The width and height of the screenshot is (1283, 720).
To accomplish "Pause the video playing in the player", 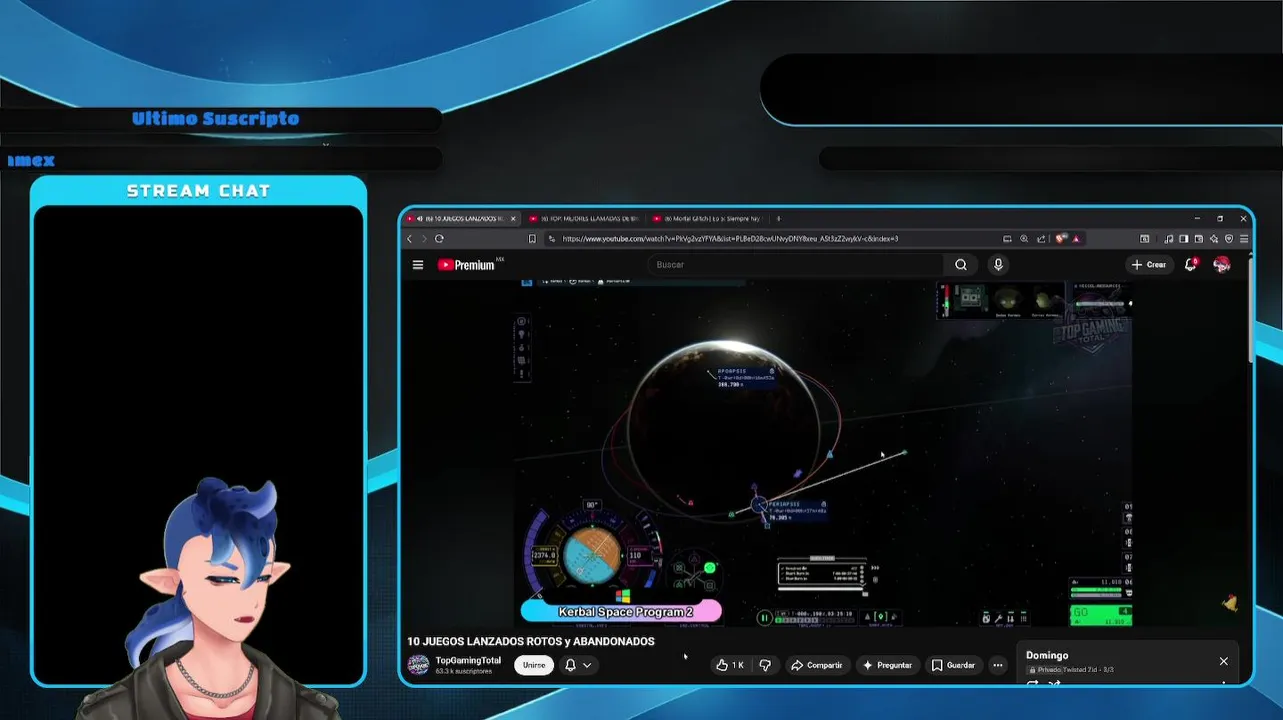I will click(764, 618).
